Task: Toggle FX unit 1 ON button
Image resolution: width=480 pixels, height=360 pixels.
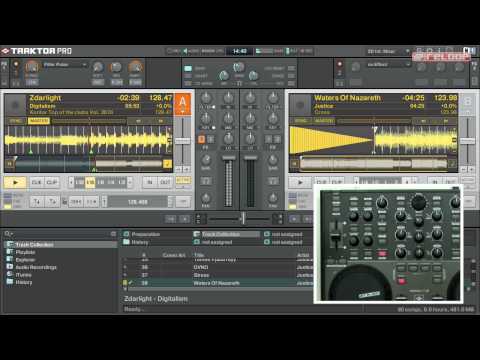Action: tap(32, 82)
